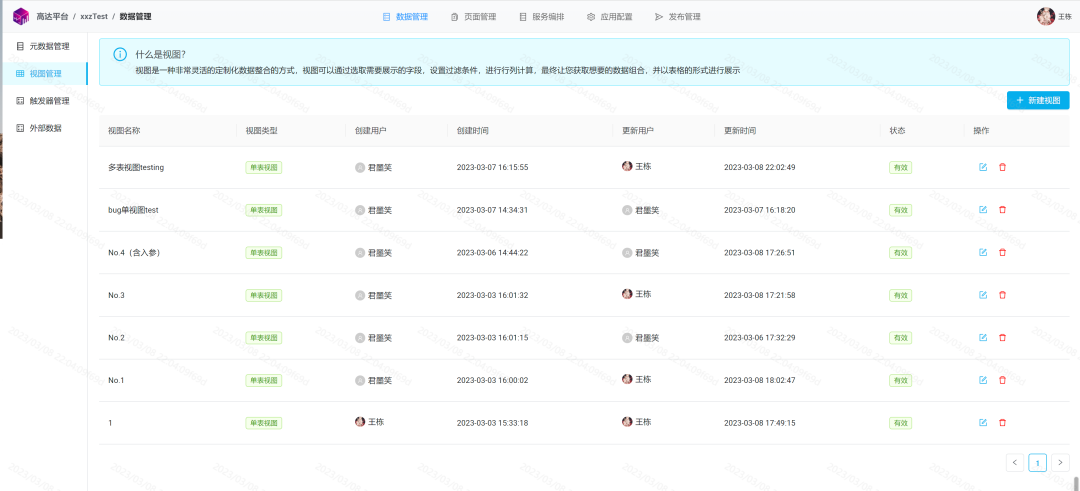Edit the No.3 view

tap(983, 295)
